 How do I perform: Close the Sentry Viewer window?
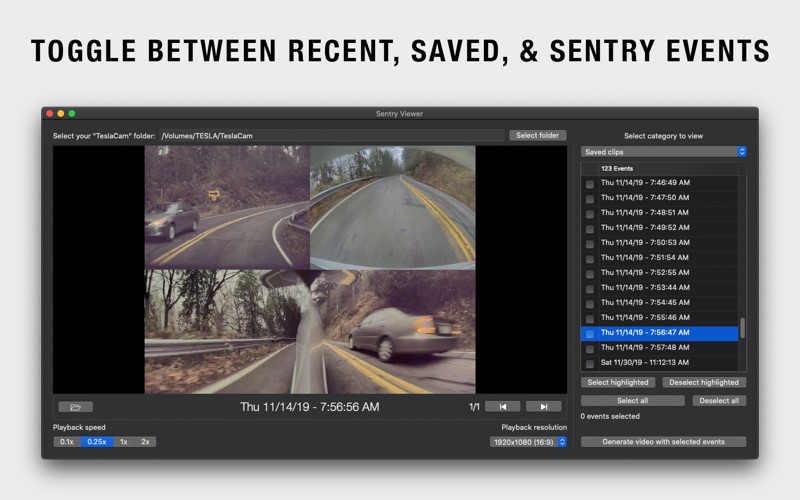[49, 113]
